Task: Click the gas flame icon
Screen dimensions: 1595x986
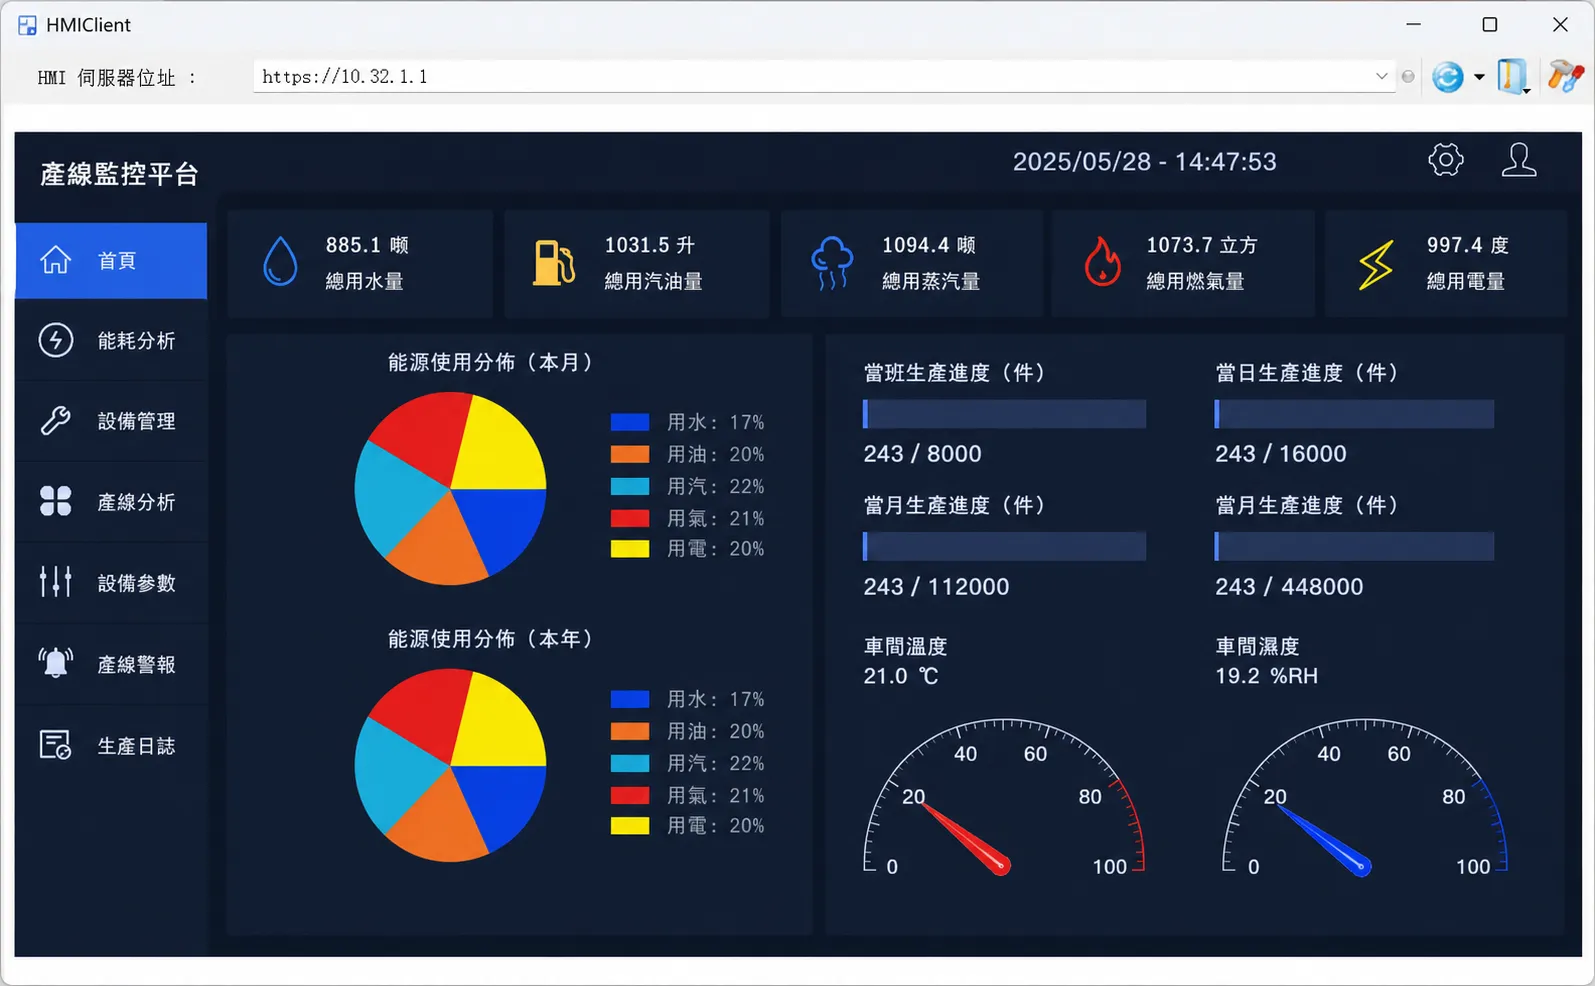Action: pos(1102,261)
